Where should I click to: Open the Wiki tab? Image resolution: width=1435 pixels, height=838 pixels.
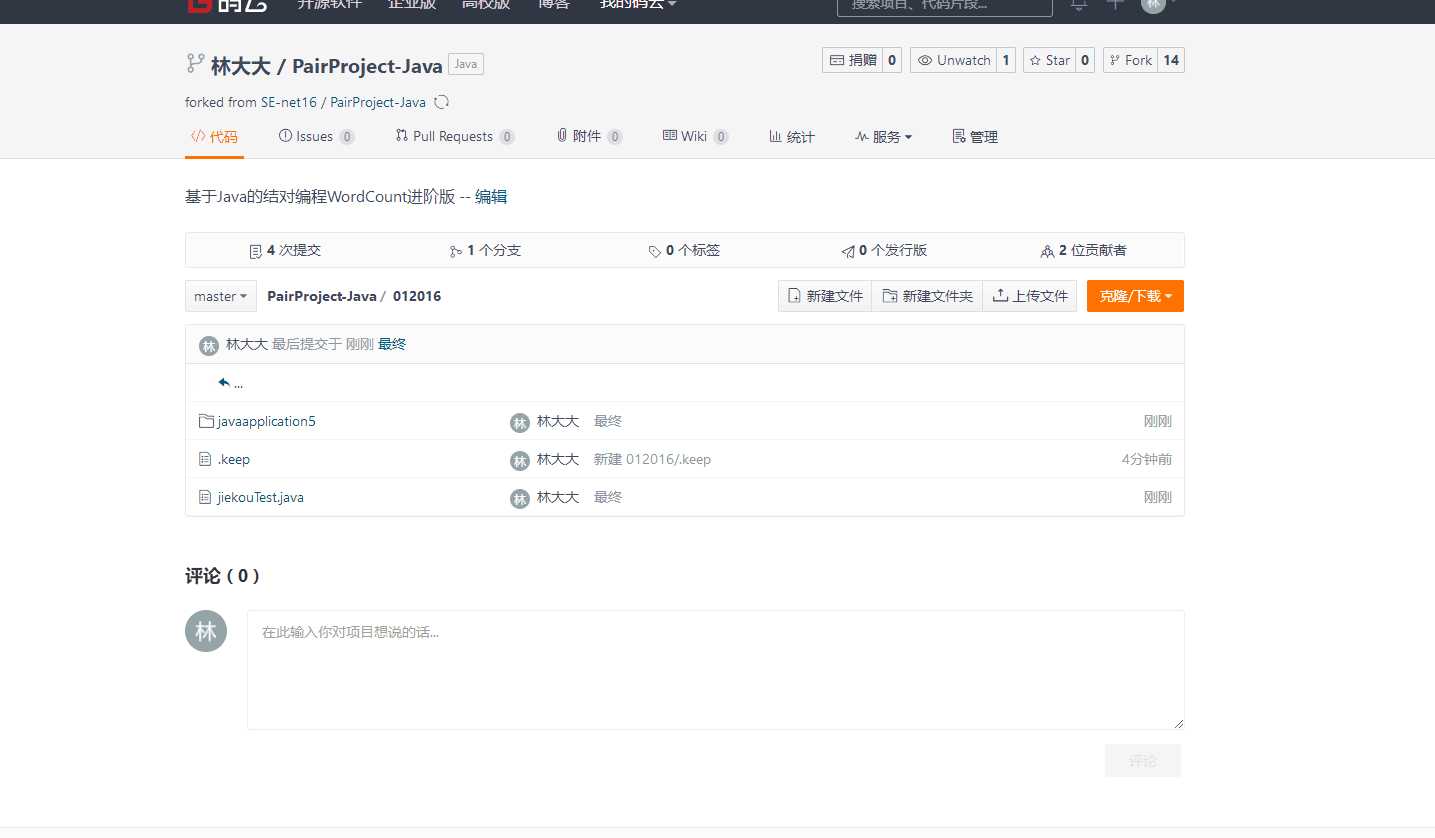tap(695, 137)
